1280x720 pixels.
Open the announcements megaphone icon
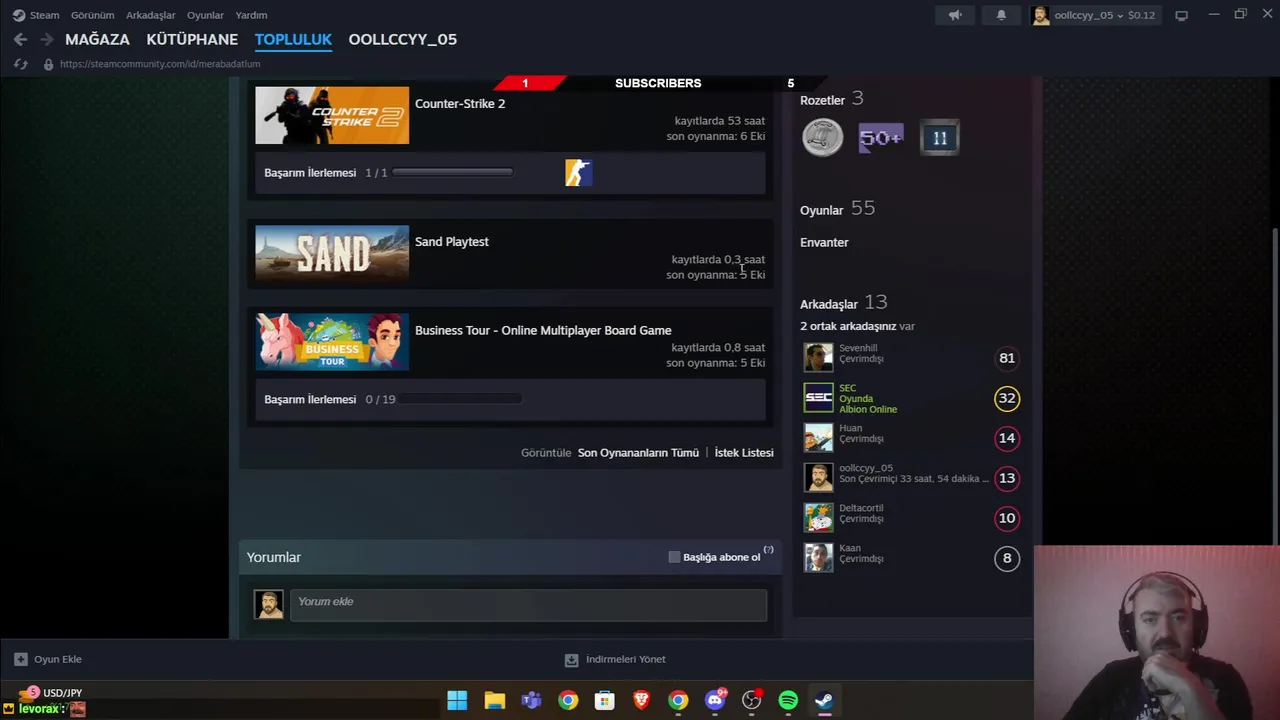(955, 15)
